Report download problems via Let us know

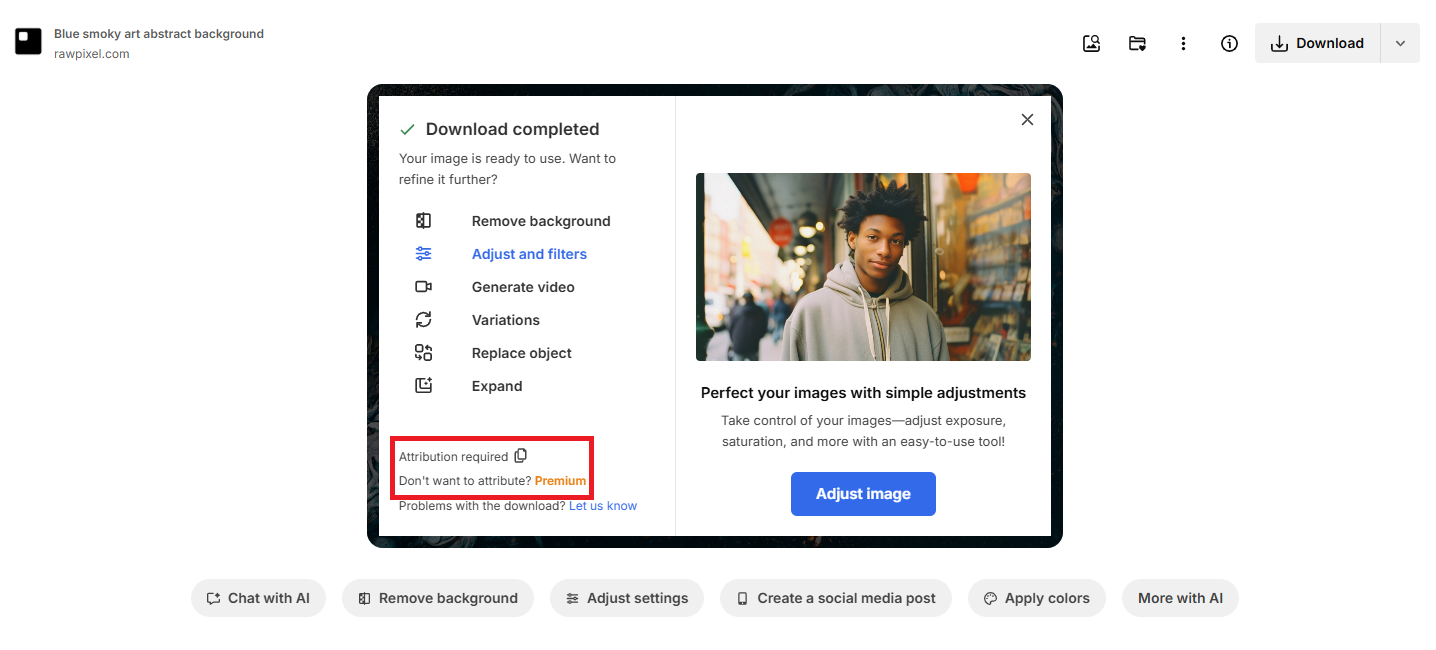[x=602, y=505]
